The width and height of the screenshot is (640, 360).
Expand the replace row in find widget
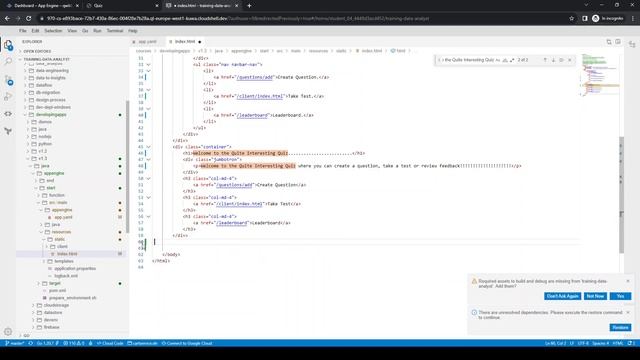(x=439, y=60)
